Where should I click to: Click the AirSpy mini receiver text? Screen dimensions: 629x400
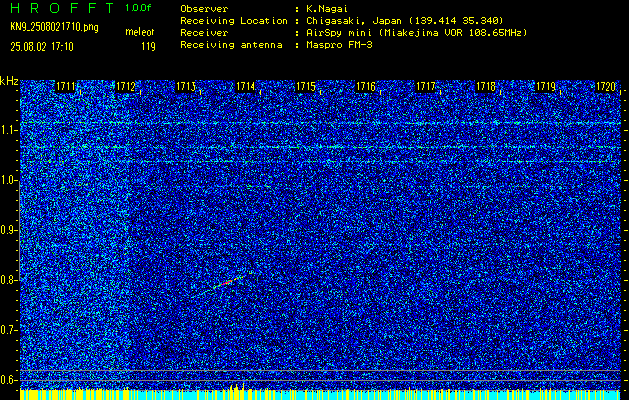coord(416,33)
